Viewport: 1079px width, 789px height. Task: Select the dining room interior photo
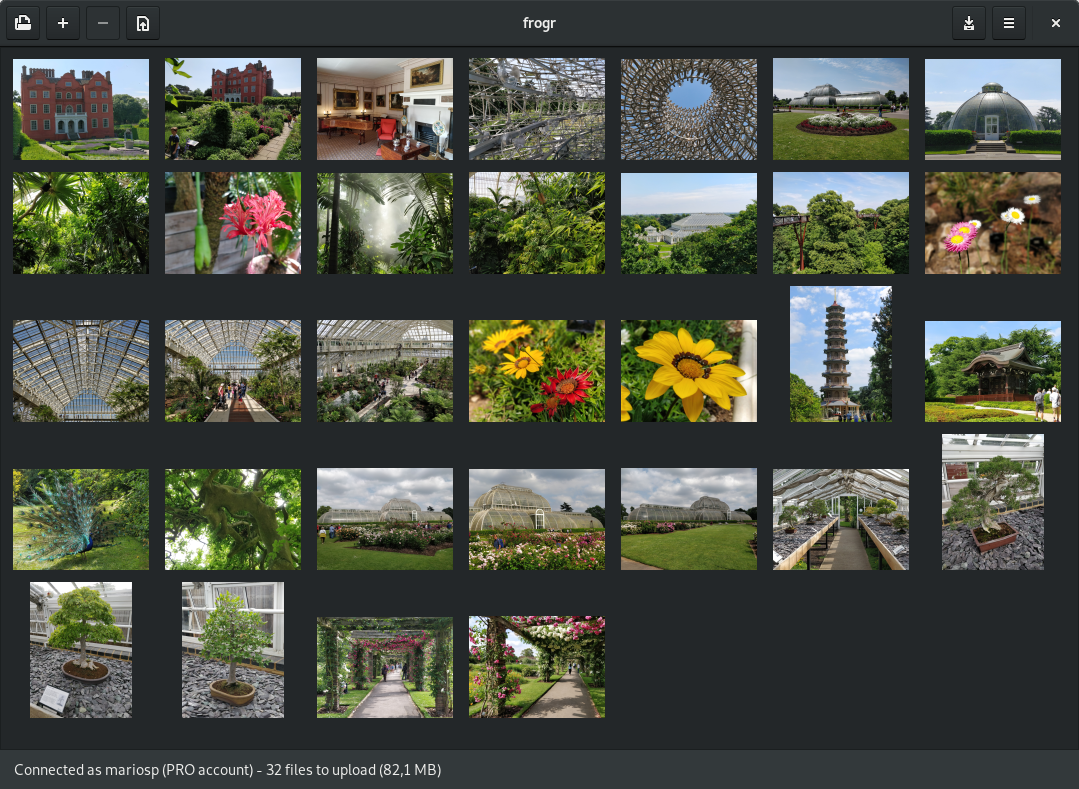pyautogui.click(x=385, y=109)
